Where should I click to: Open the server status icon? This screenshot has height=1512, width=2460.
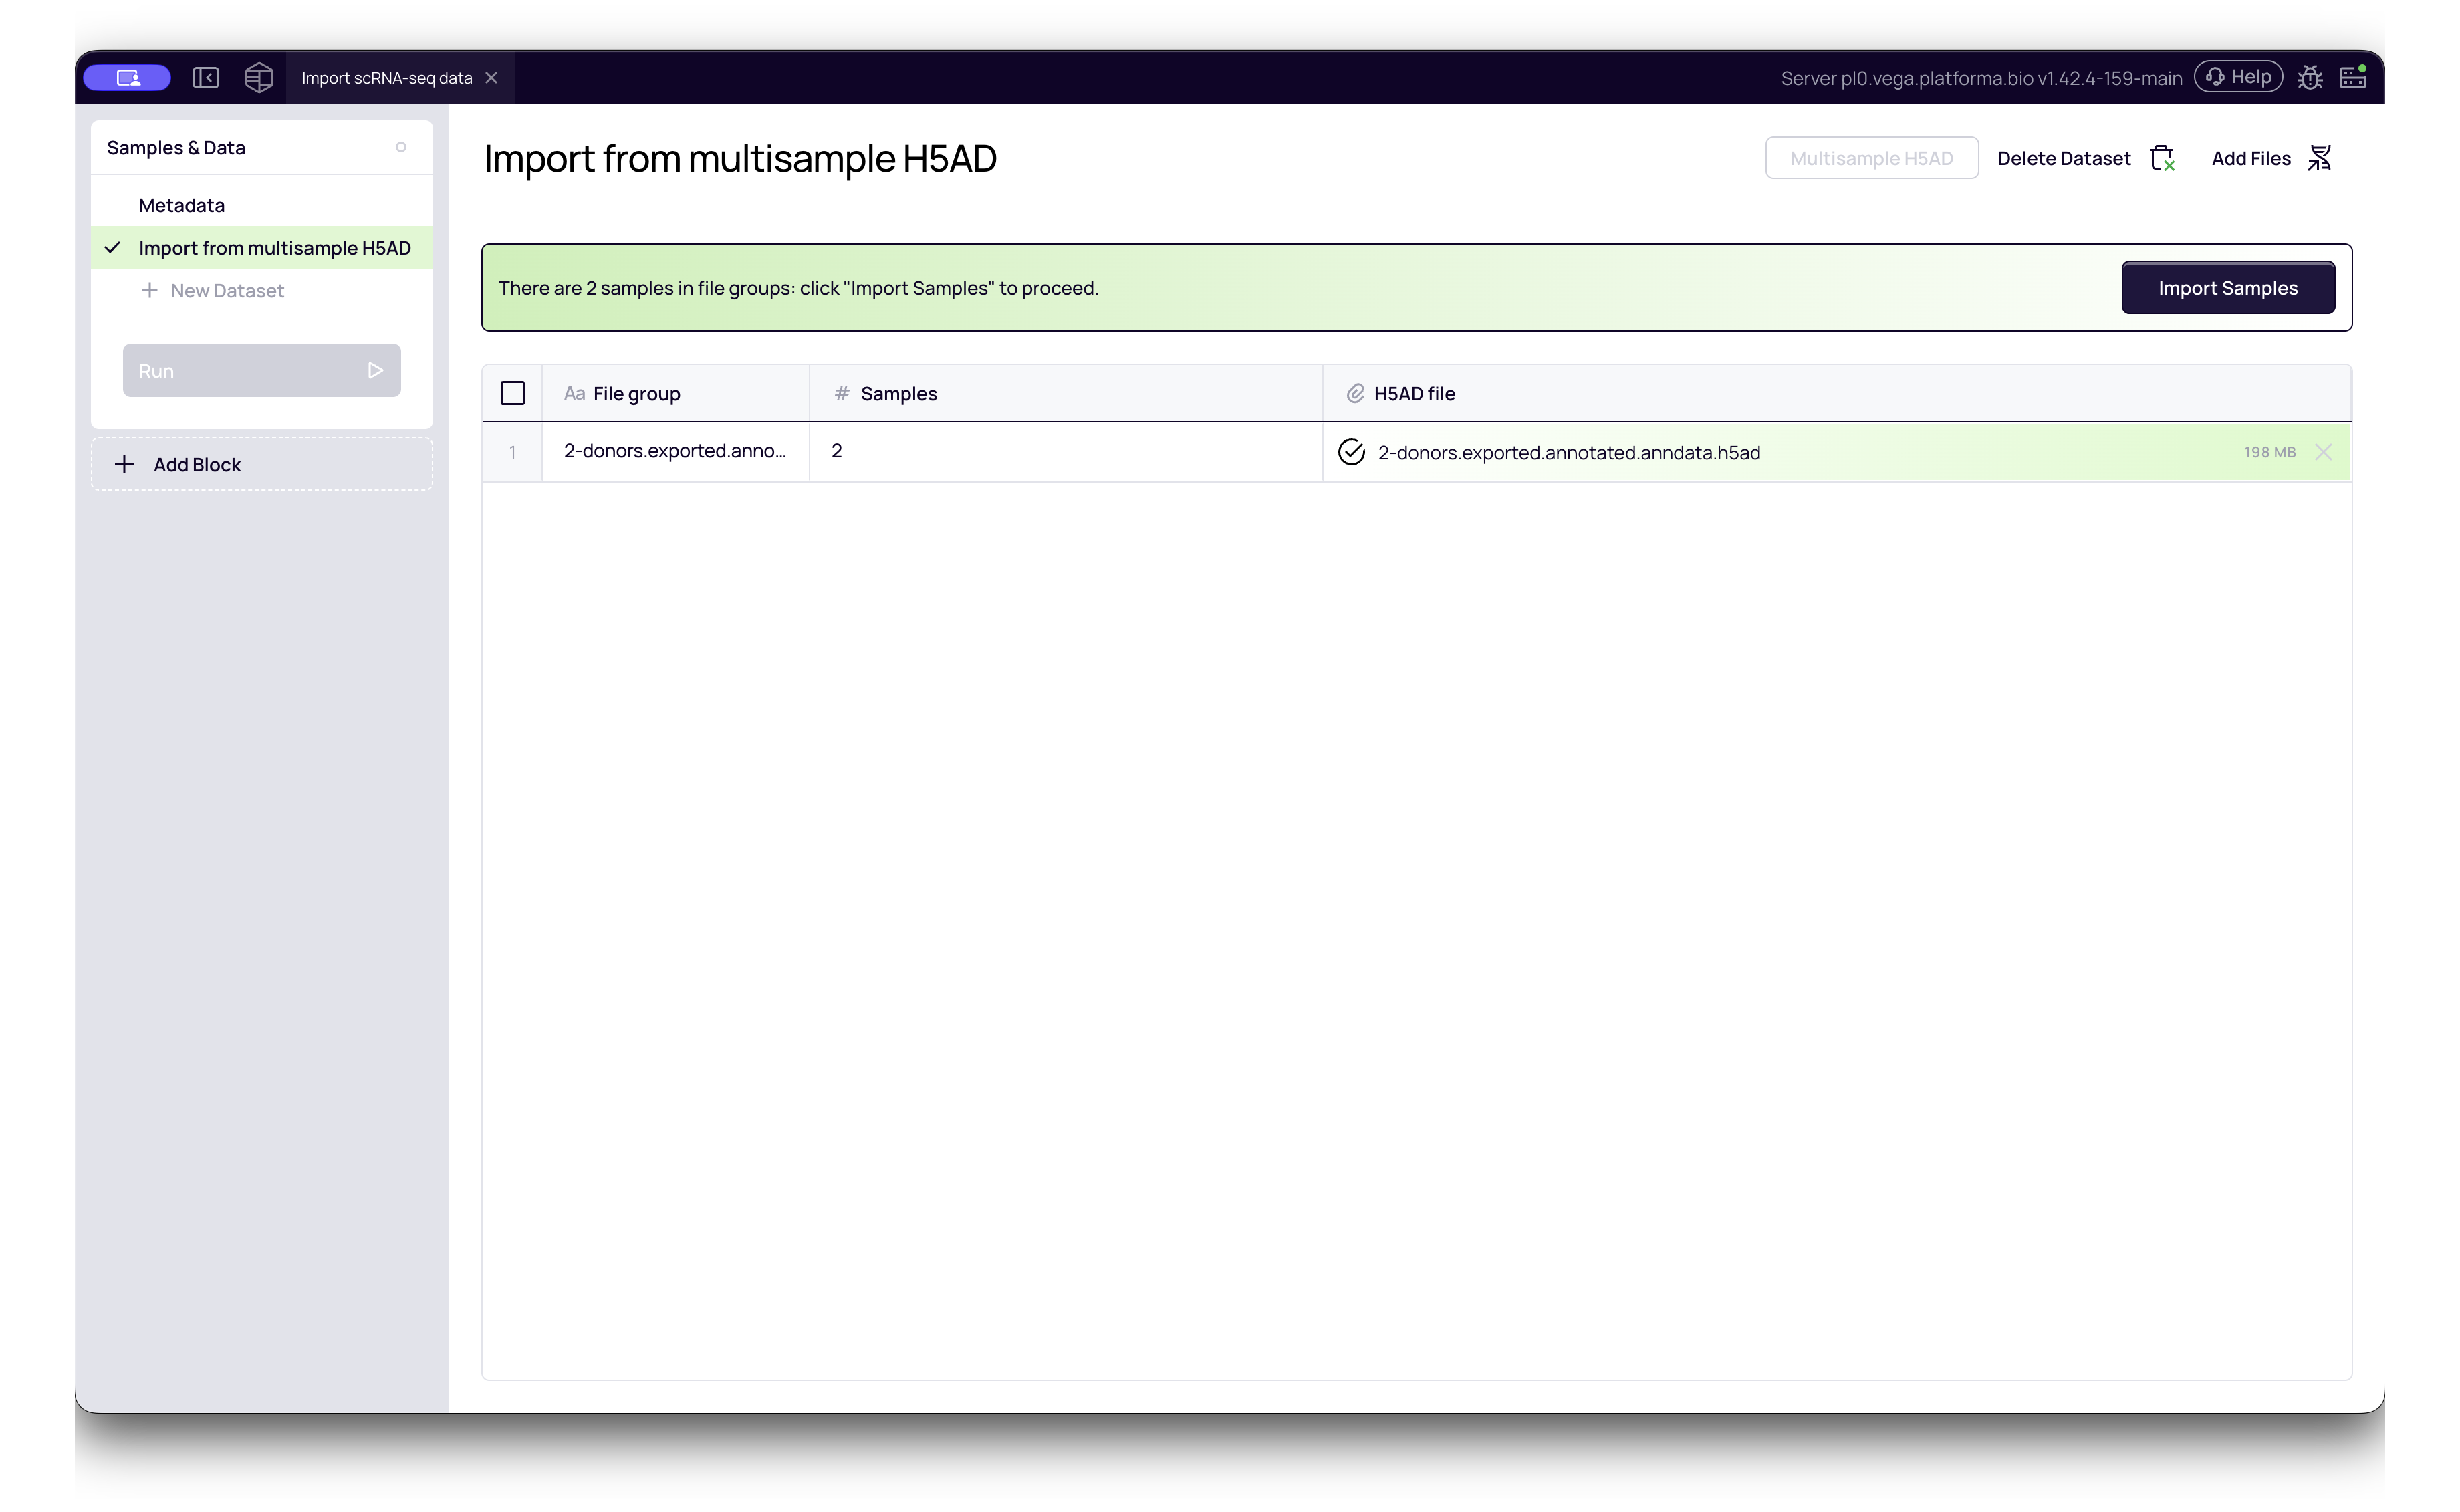point(2353,77)
